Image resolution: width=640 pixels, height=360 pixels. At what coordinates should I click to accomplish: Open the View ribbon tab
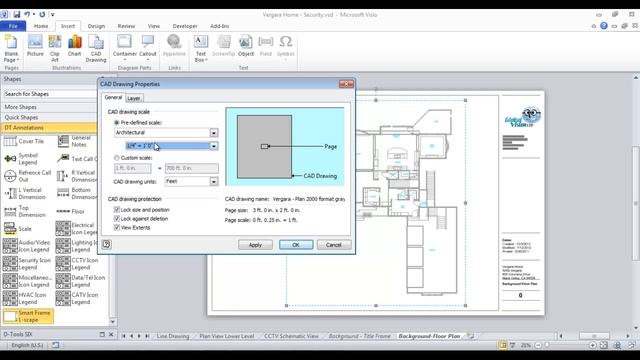154,26
